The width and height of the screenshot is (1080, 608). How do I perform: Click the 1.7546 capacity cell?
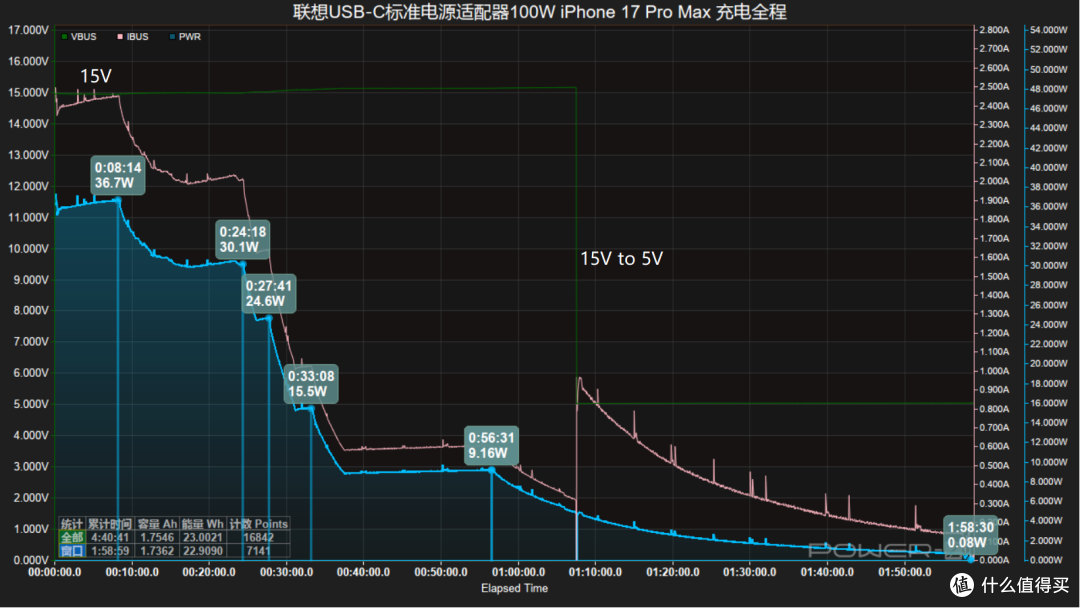coord(157,537)
